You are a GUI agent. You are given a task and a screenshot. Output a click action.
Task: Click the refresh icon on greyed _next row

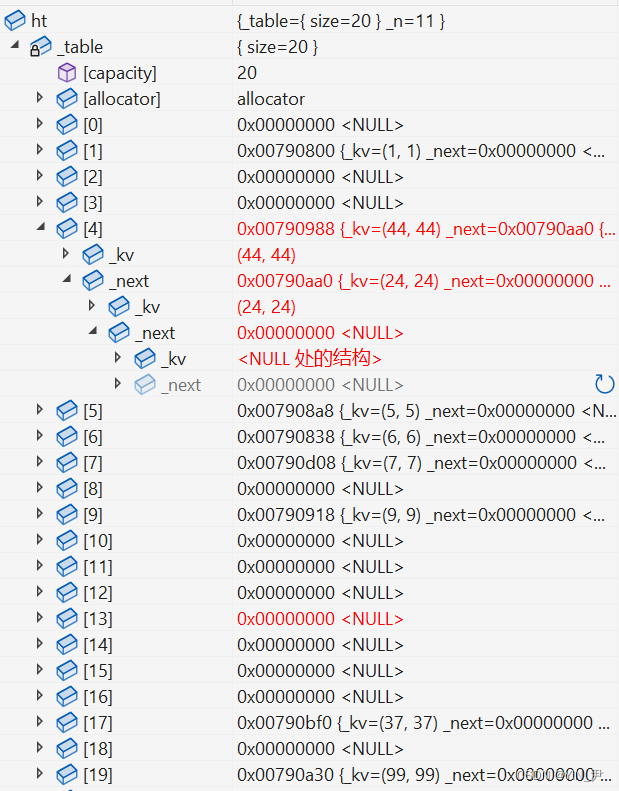point(604,384)
